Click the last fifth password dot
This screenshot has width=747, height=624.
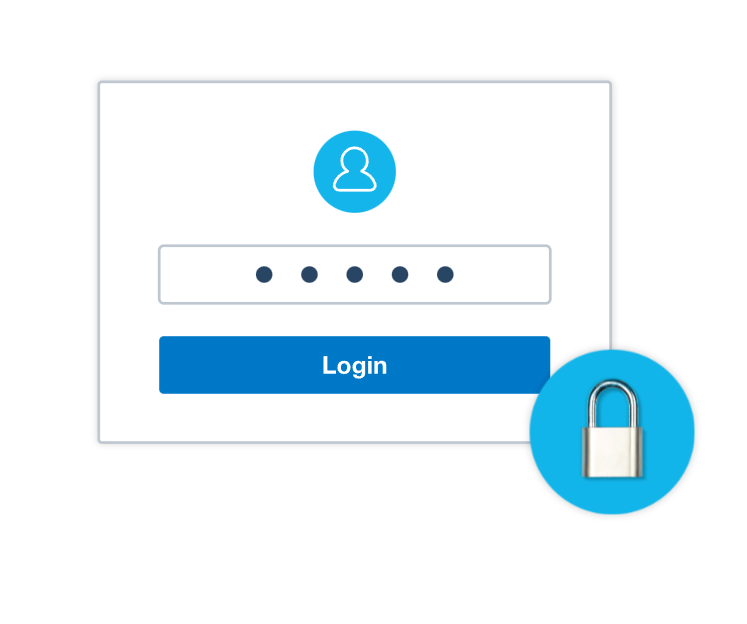coord(445,274)
